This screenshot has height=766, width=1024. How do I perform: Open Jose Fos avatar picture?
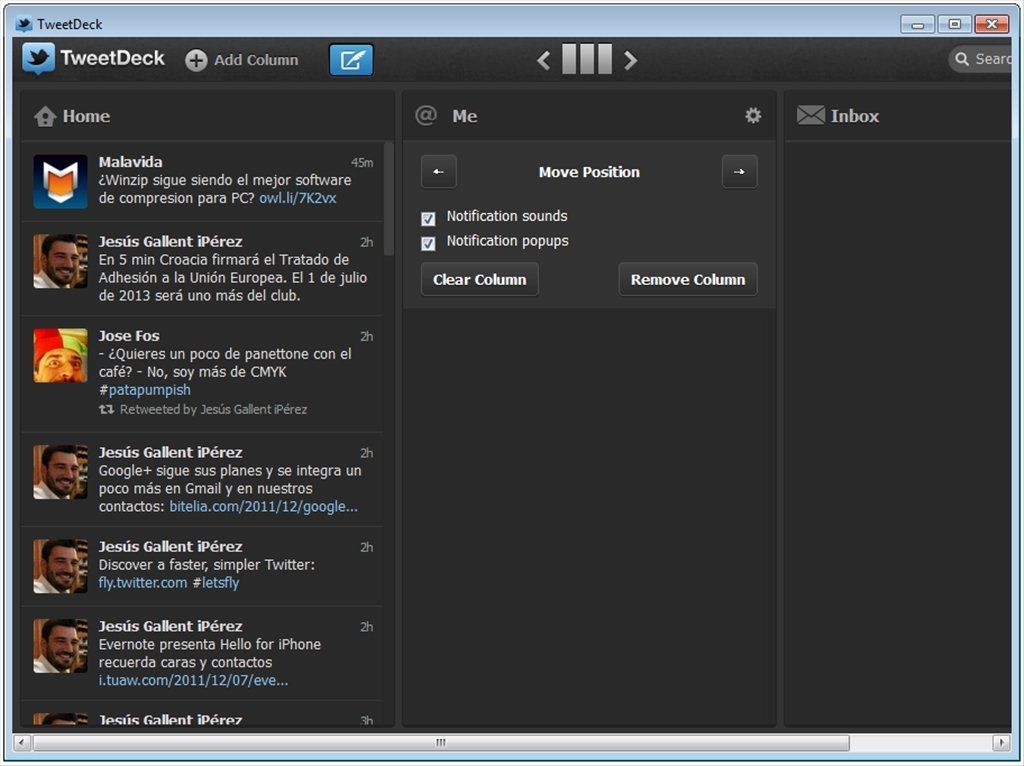61,355
